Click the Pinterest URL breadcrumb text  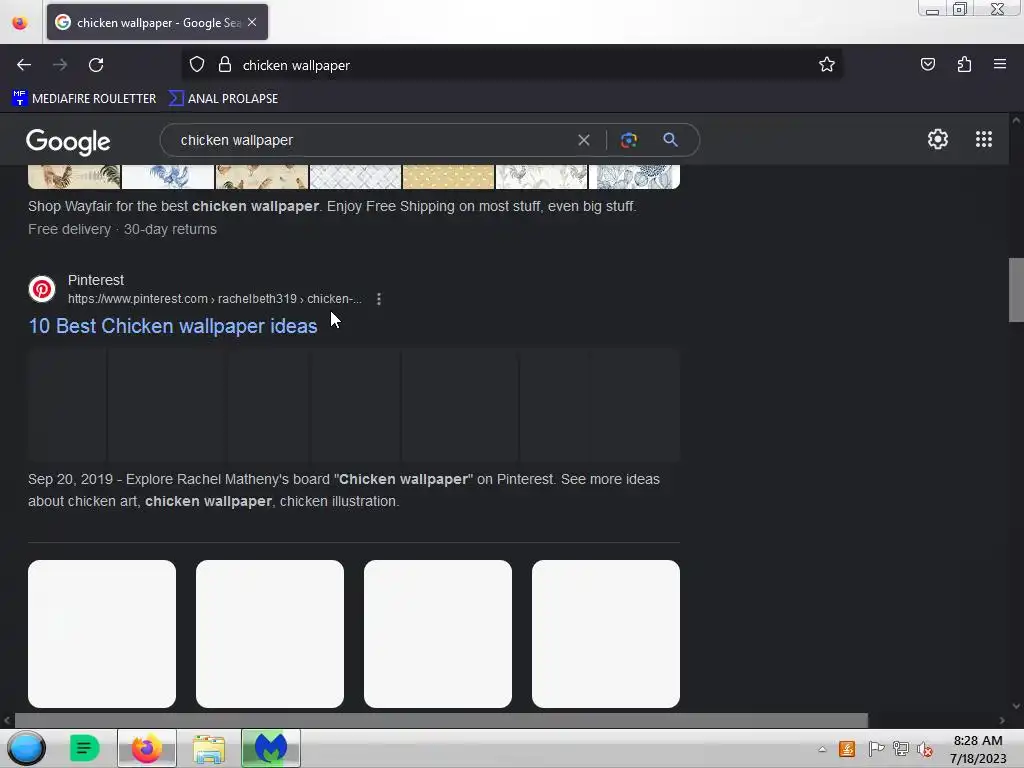[x=215, y=299]
